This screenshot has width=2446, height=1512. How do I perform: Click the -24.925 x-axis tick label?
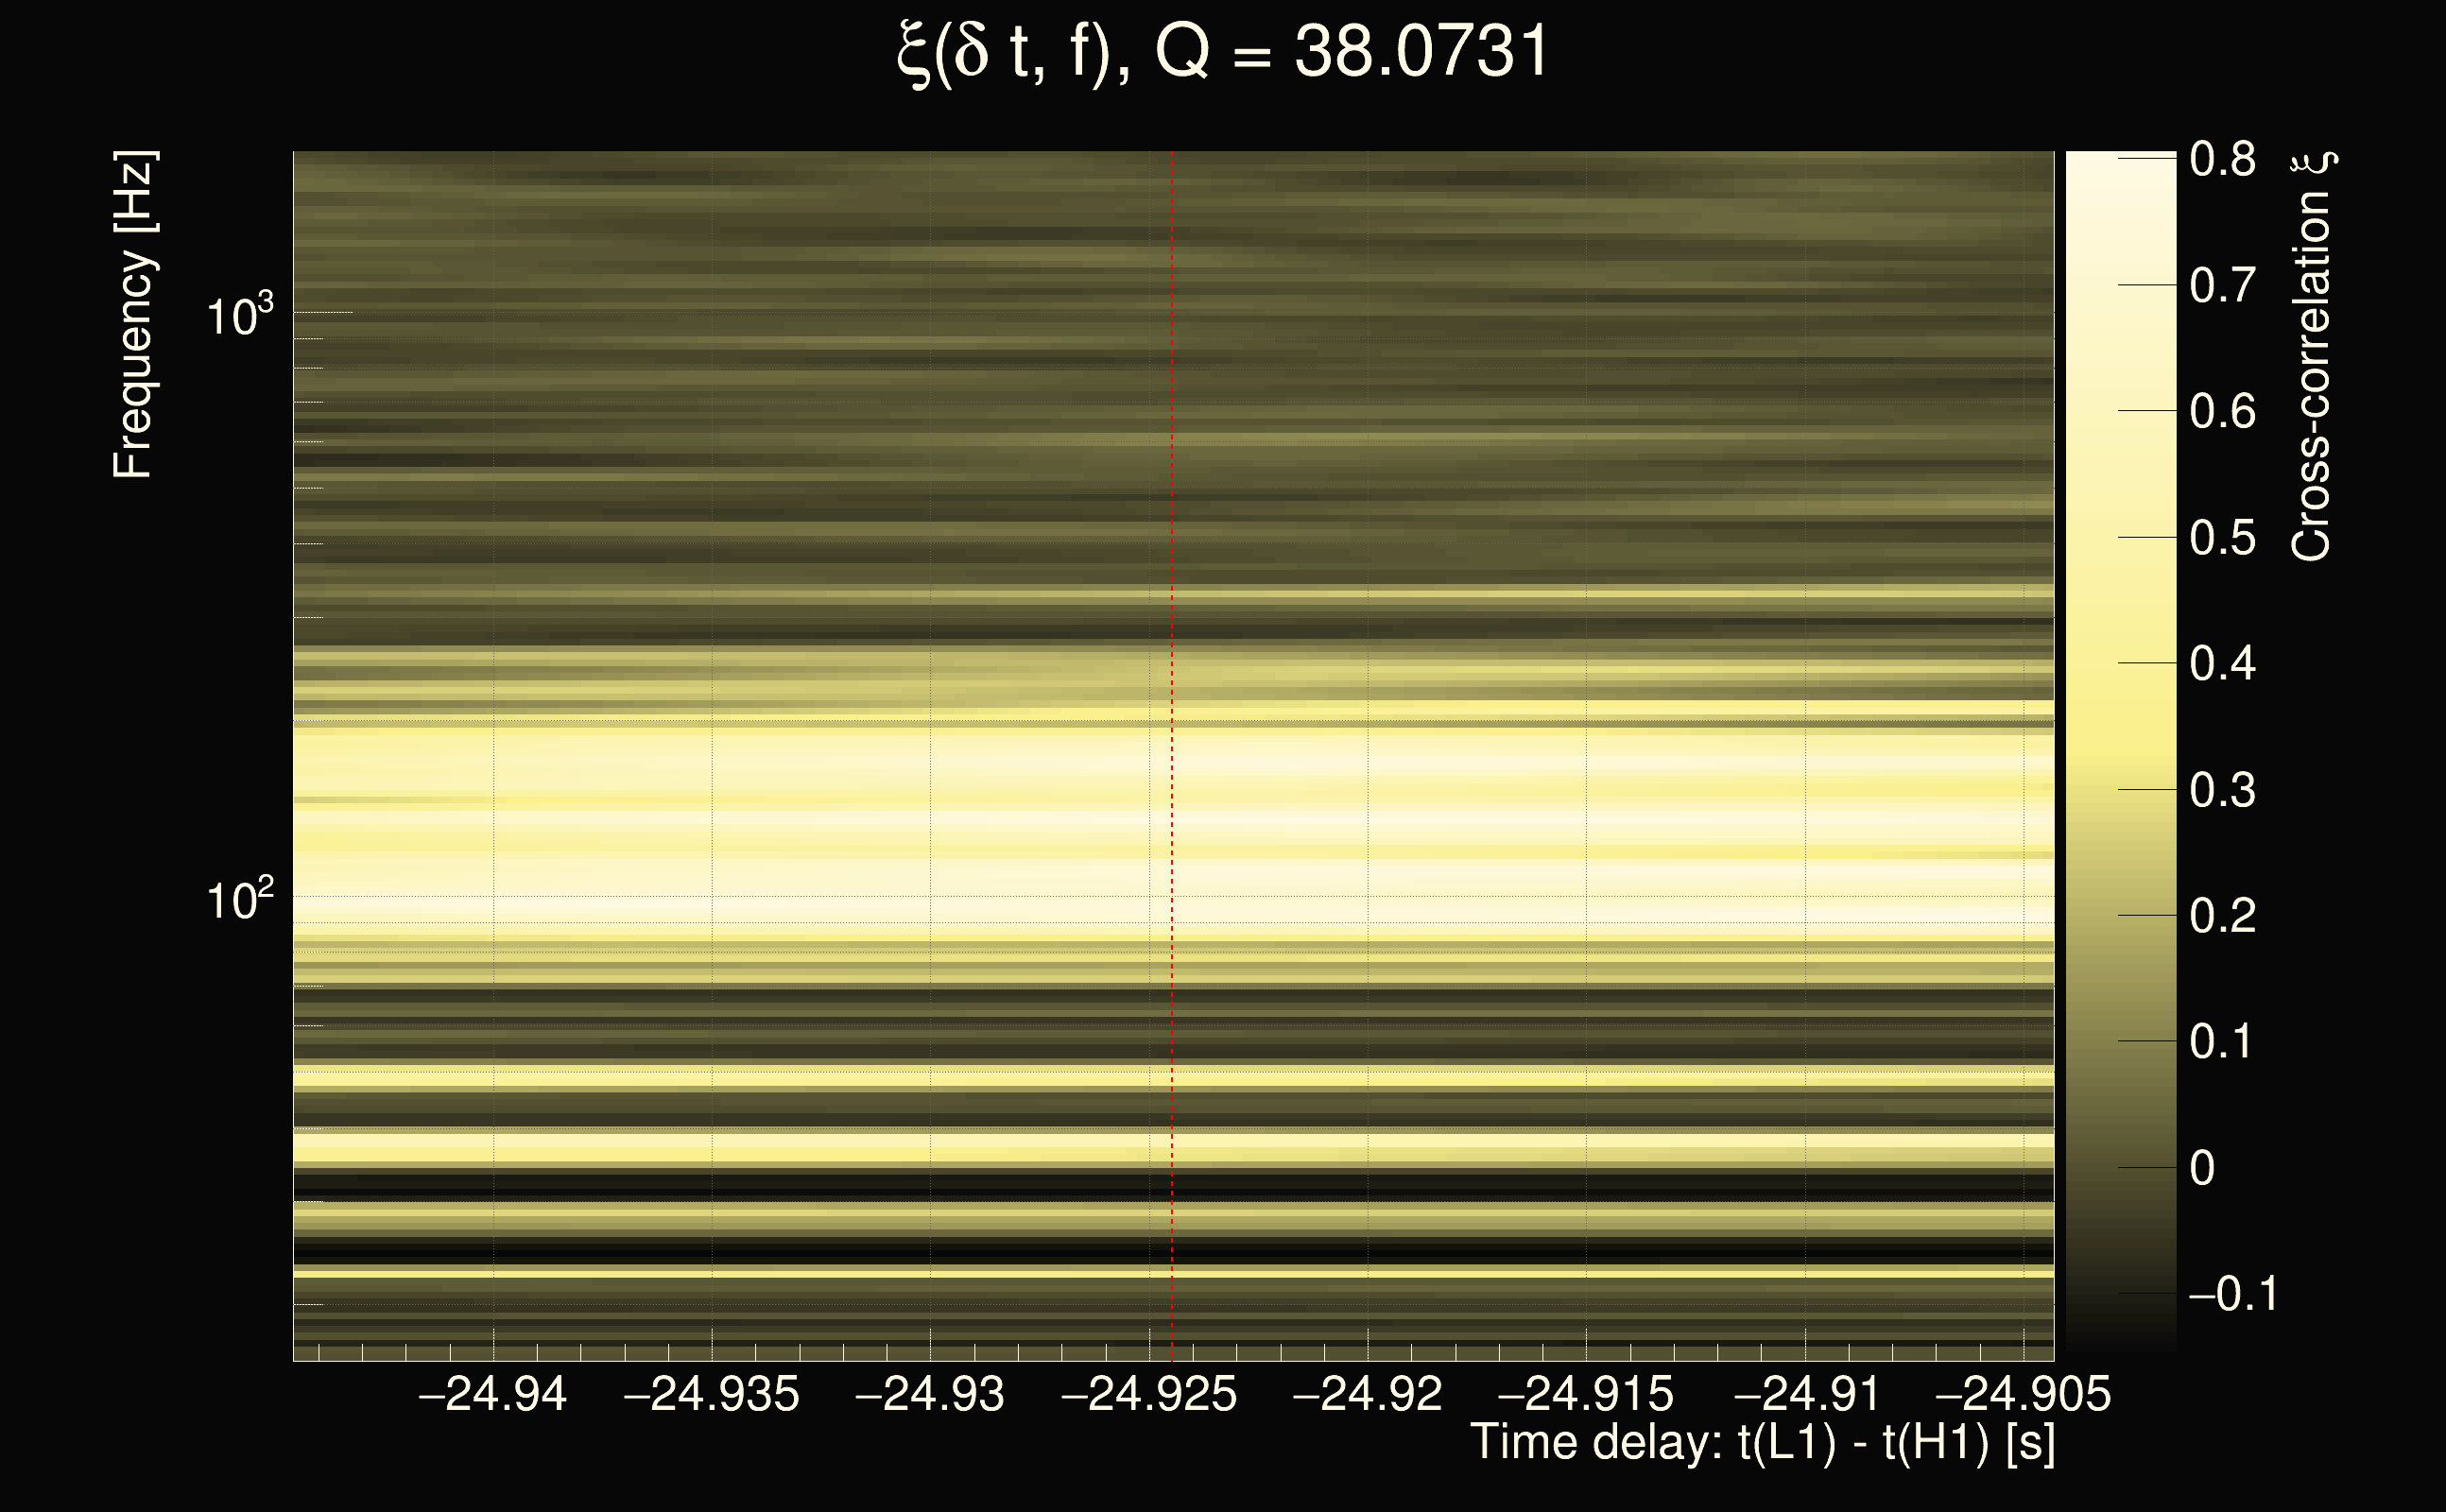pos(1149,1394)
